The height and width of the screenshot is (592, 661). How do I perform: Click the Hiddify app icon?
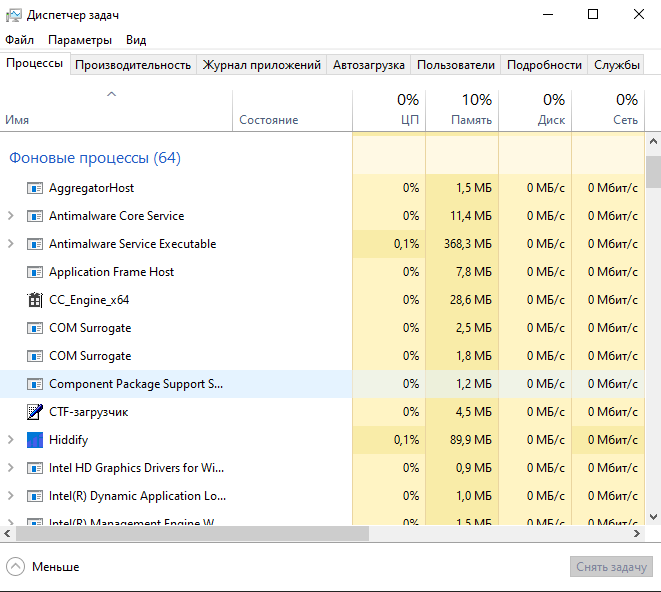point(35,440)
